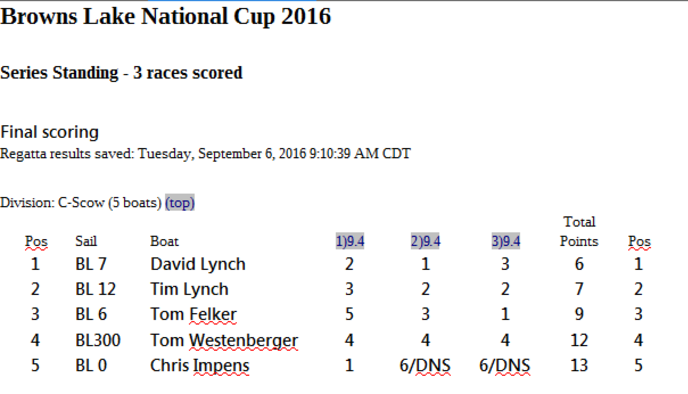Open race 2)9.4 column link

[425, 241]
